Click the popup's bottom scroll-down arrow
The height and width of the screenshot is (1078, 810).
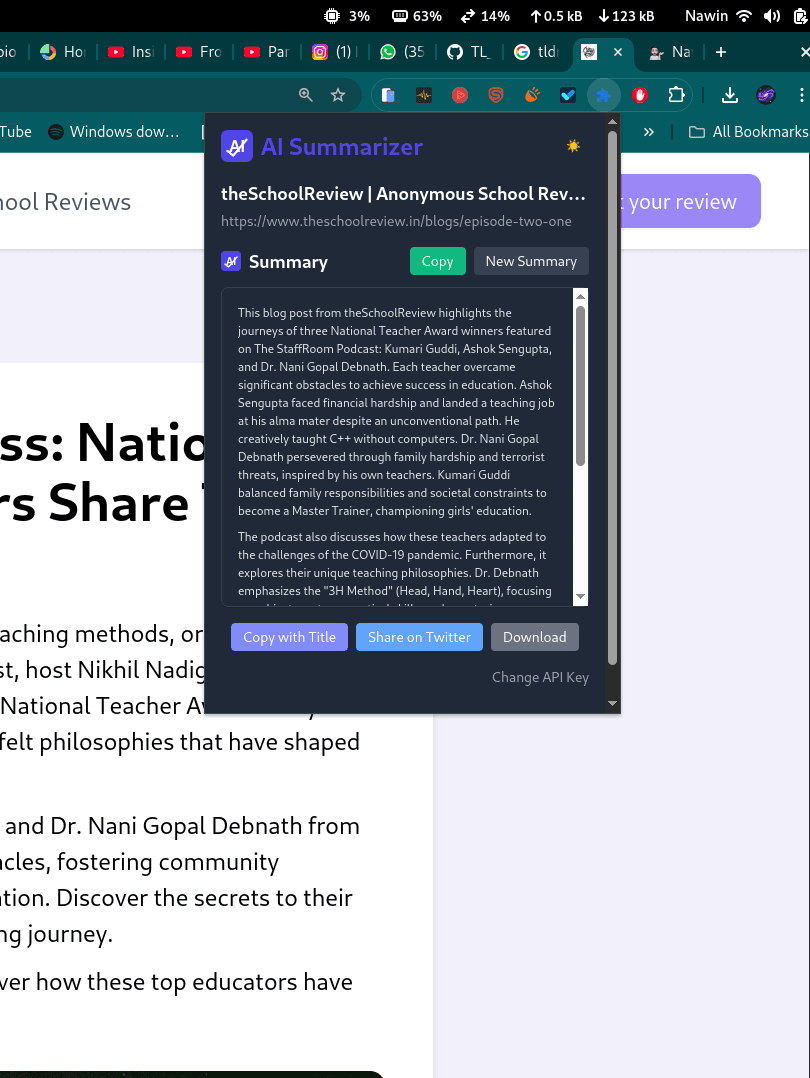[x=612, y=703]
